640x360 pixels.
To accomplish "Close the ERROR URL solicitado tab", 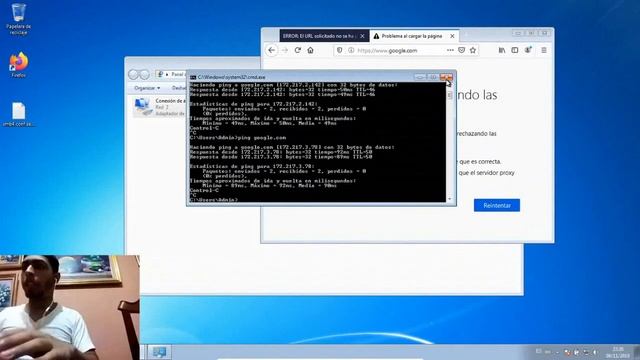I will tap(362, 36).
